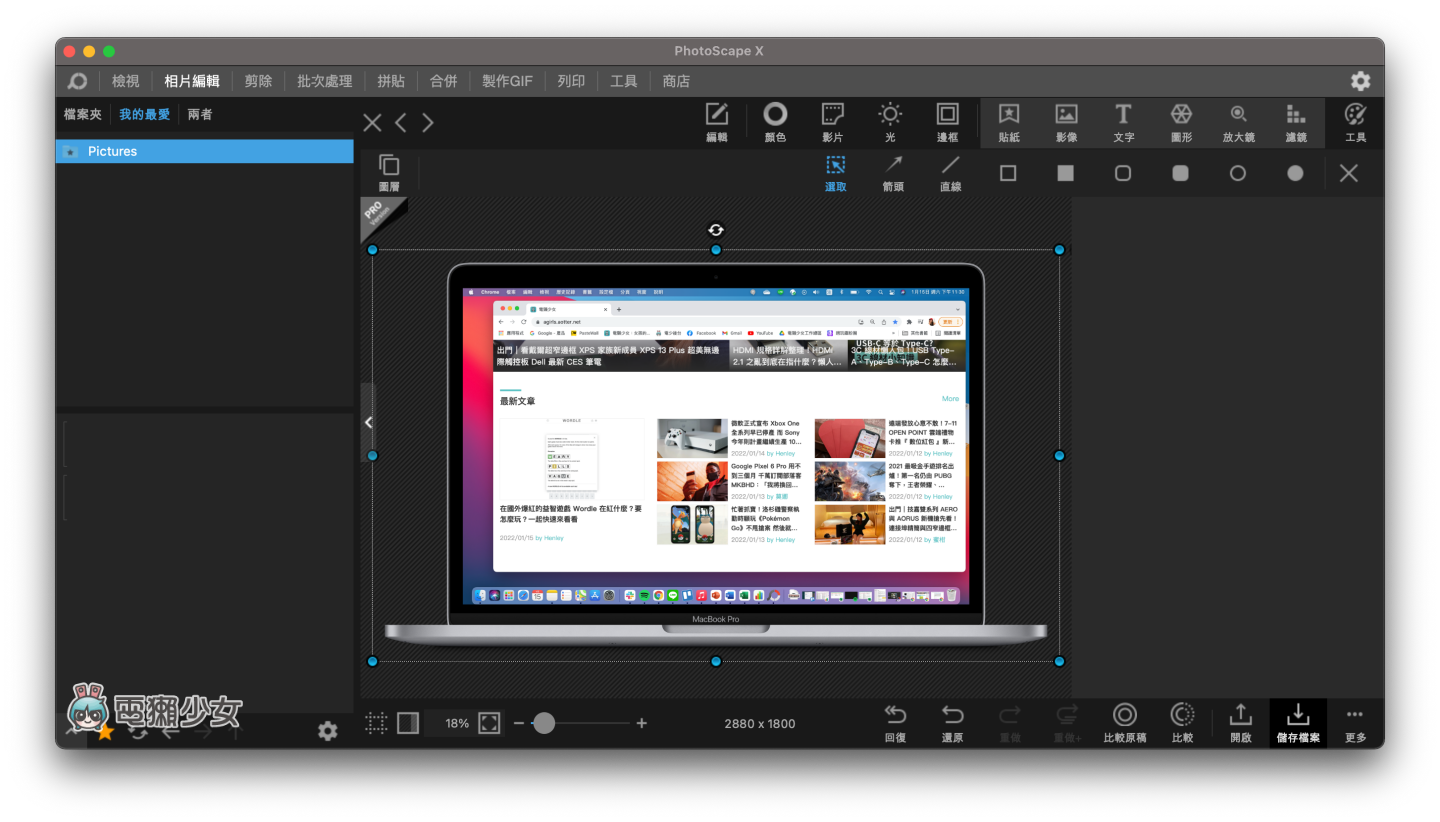Open the 貼紙 sticker tool

[x=1008, y=122]
